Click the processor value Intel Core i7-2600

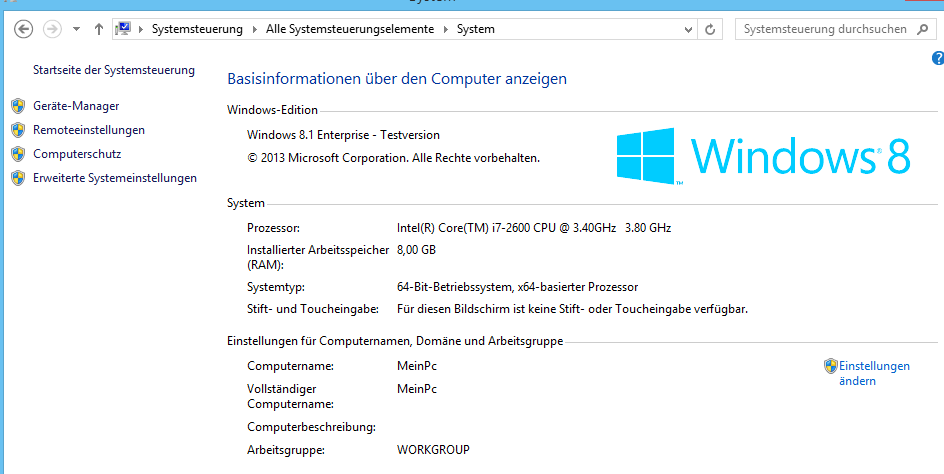pos(533,228)
